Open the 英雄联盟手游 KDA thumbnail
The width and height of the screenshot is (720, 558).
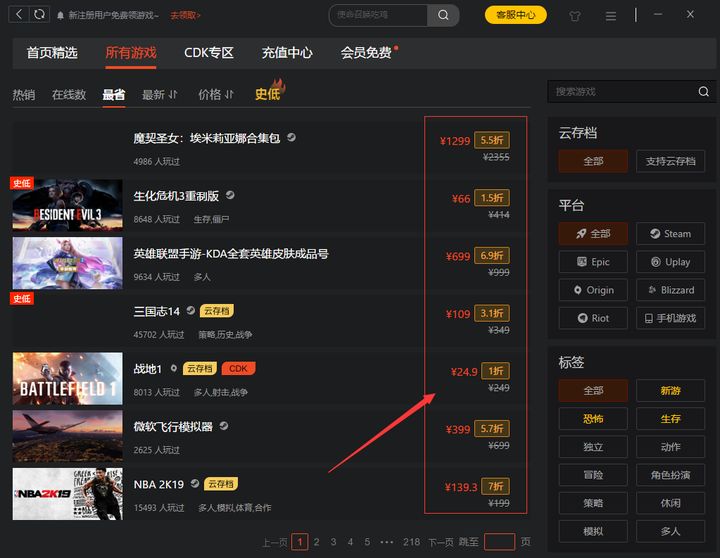click(68, 263)
